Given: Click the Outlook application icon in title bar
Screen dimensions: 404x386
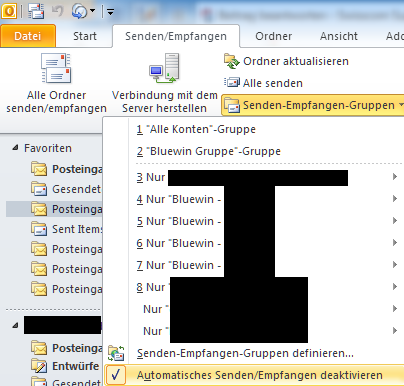Looking at the screenshot, I should tap(9, 12).
